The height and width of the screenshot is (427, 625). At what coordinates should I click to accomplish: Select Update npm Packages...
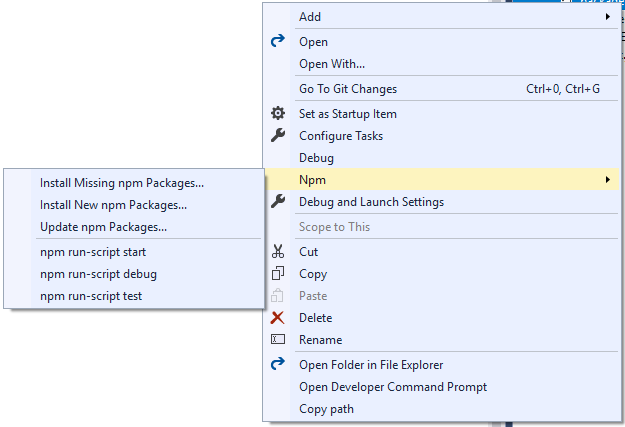pyautogui.click(x=134, y=227)
